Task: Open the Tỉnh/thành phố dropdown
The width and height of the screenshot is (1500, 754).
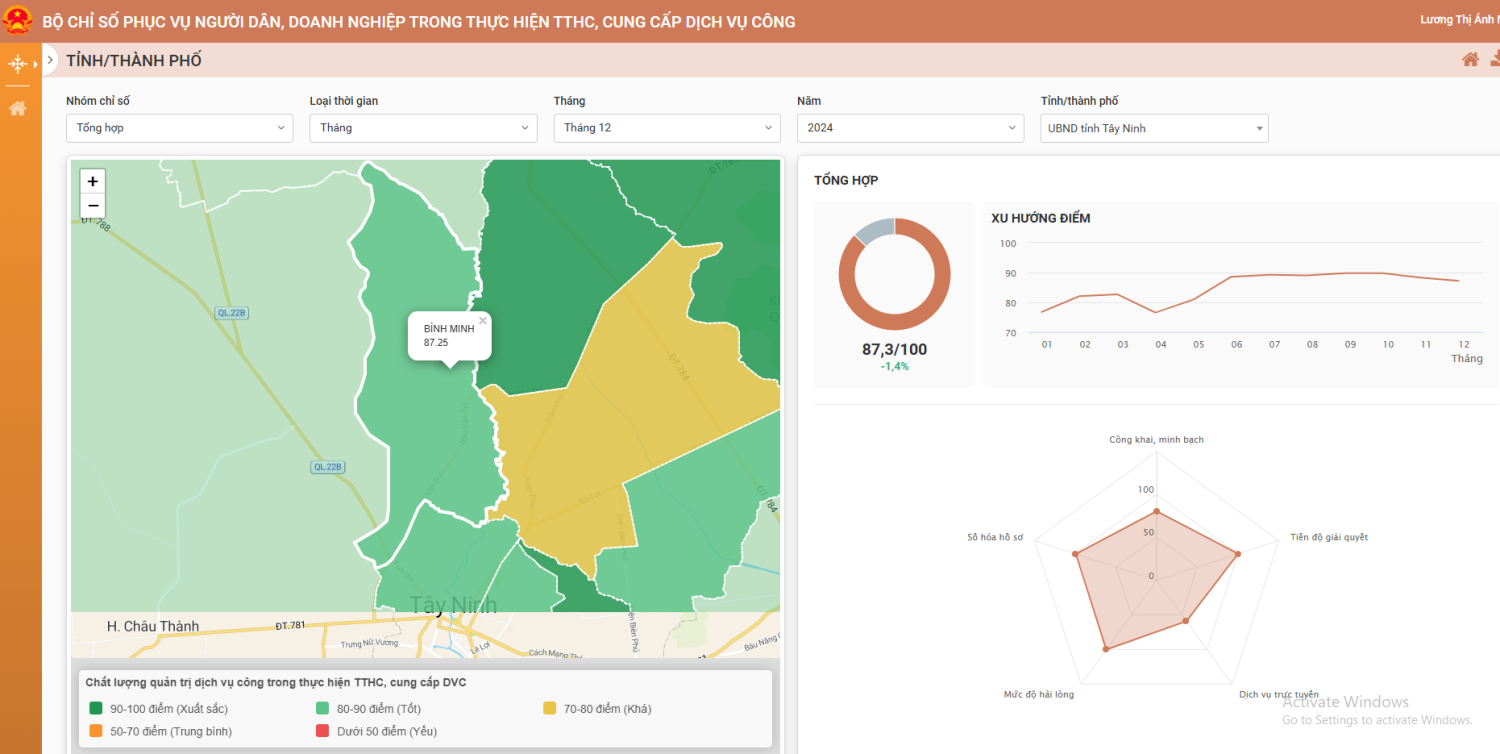Action: pyautogui.click(x=1154, y=128)
